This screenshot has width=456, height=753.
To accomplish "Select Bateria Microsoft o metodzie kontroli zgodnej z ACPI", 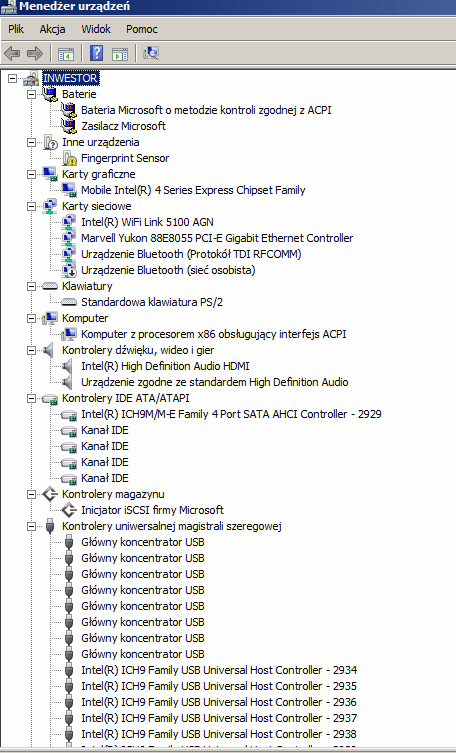I will [x=206, y=110].
